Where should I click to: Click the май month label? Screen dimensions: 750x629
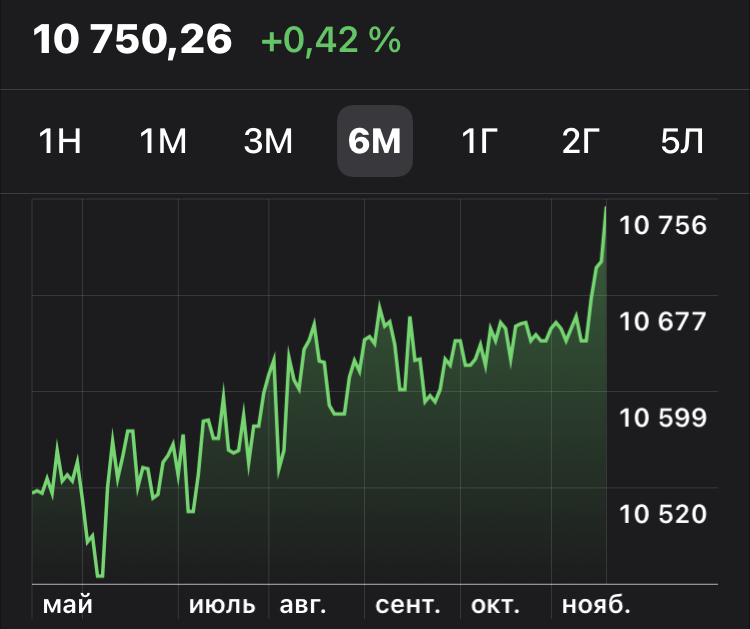coord(67,605)
